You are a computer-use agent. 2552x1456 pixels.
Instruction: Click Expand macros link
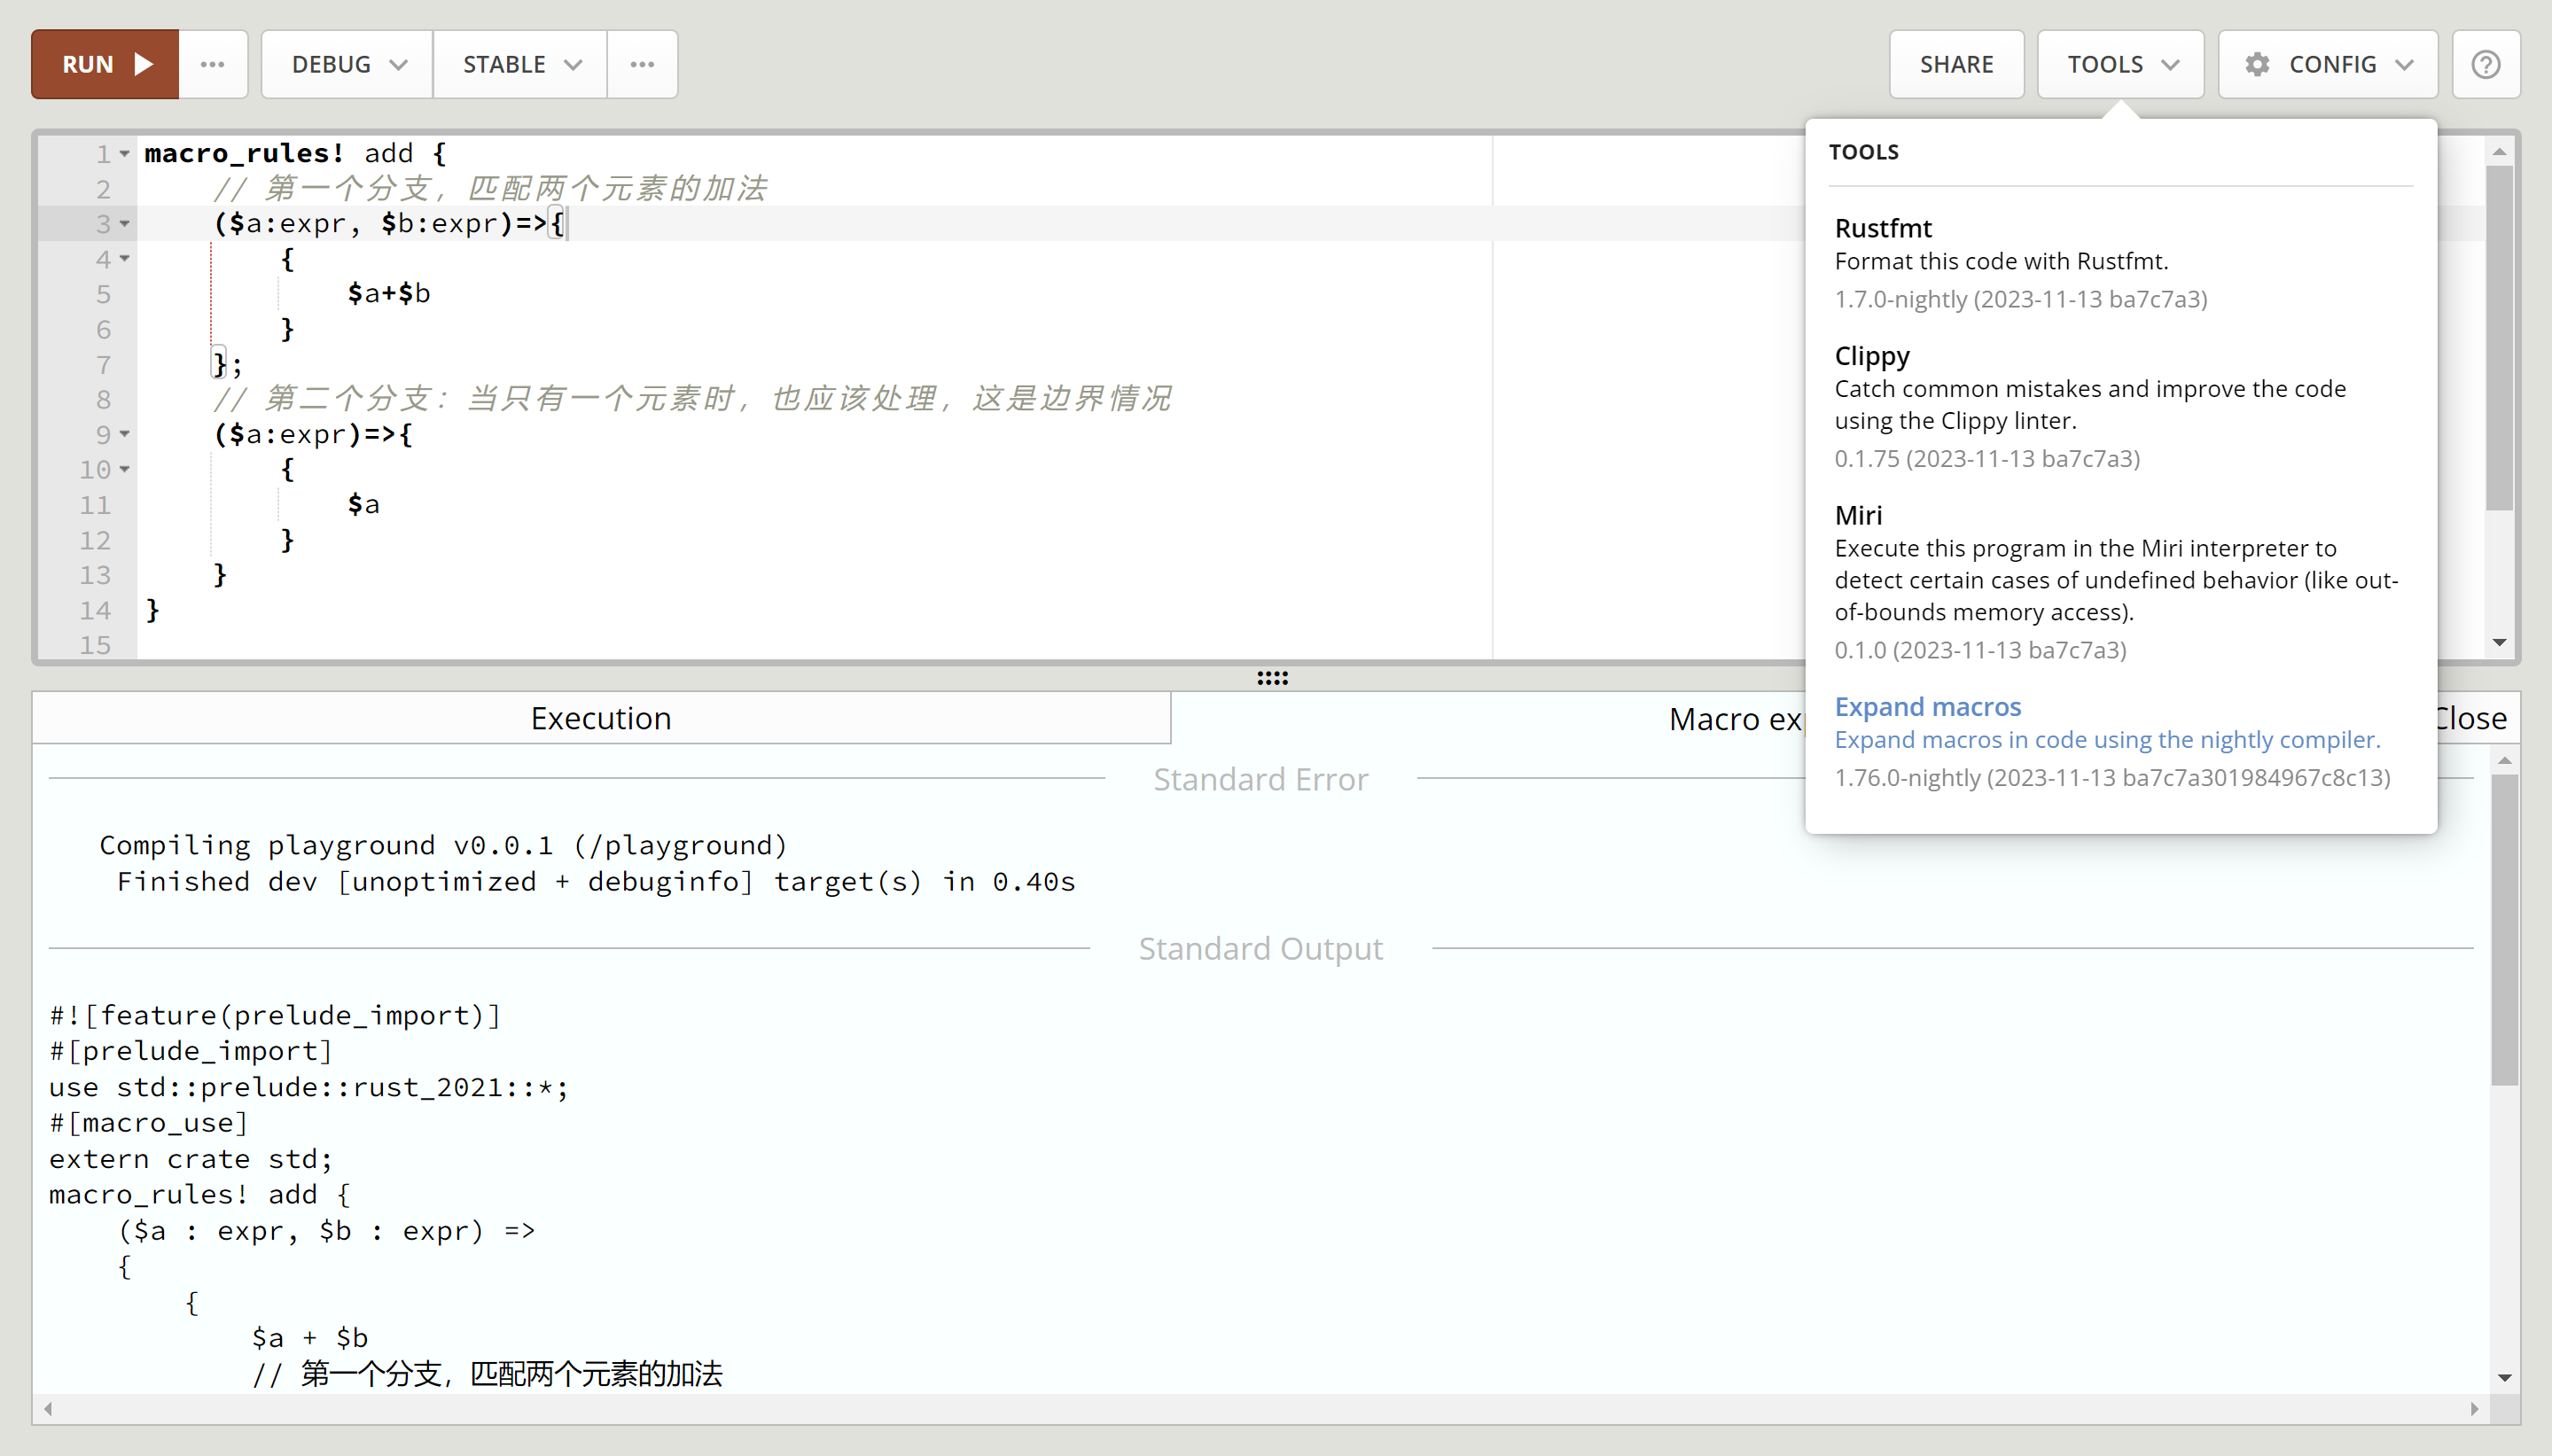click(x=1927, y=707)
